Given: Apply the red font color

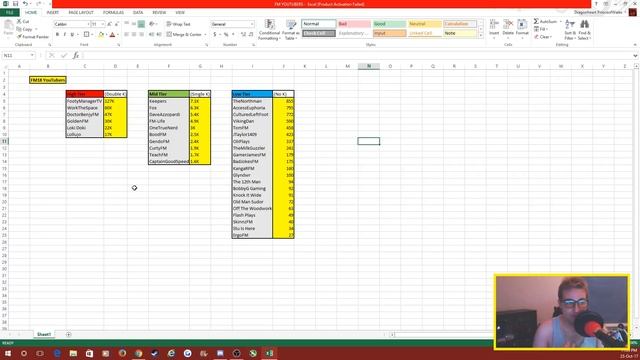Looking at the screenshot, I should click(112, 35).
